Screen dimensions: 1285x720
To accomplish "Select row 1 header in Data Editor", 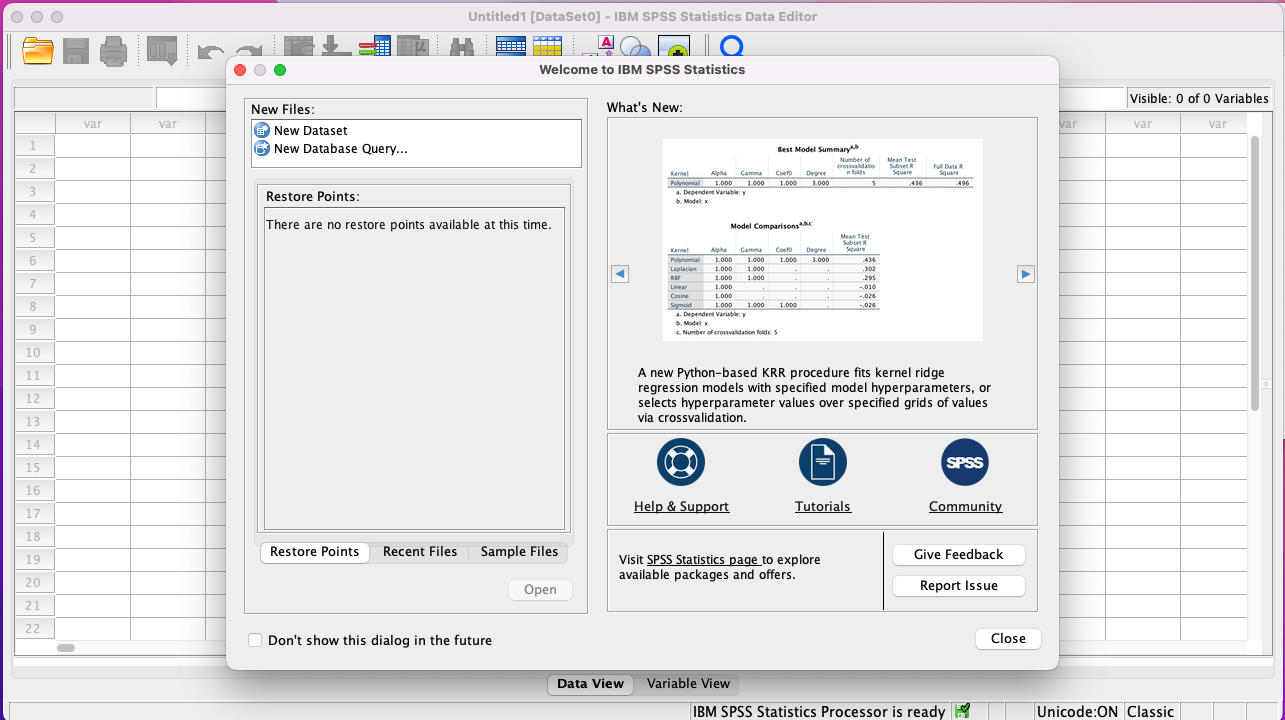I will pos(34,145).
